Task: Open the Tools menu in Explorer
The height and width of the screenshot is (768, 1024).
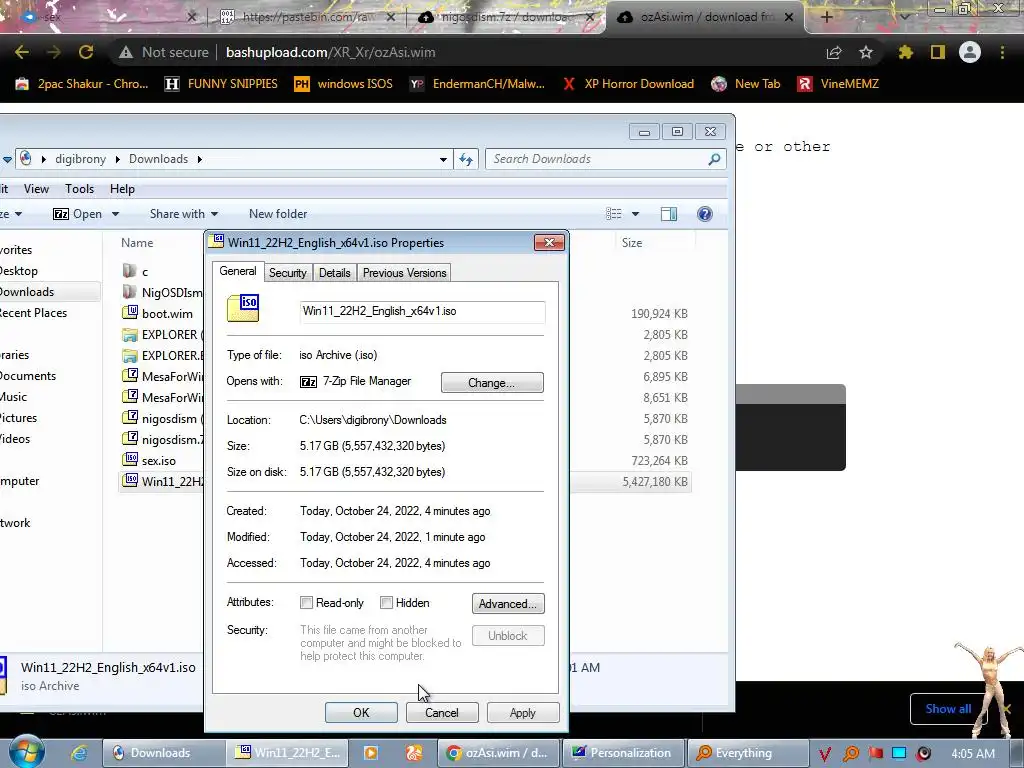Action: point(79,189)
